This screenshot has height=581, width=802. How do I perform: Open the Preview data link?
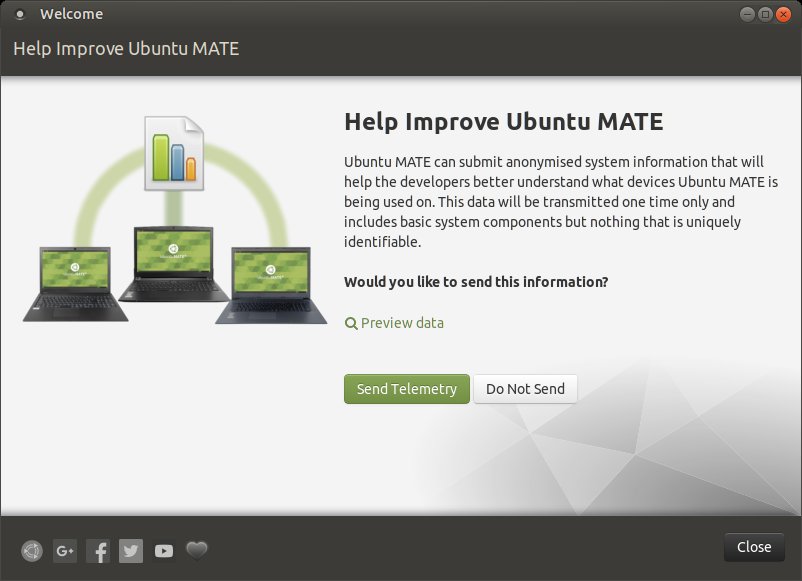[394, 323]
